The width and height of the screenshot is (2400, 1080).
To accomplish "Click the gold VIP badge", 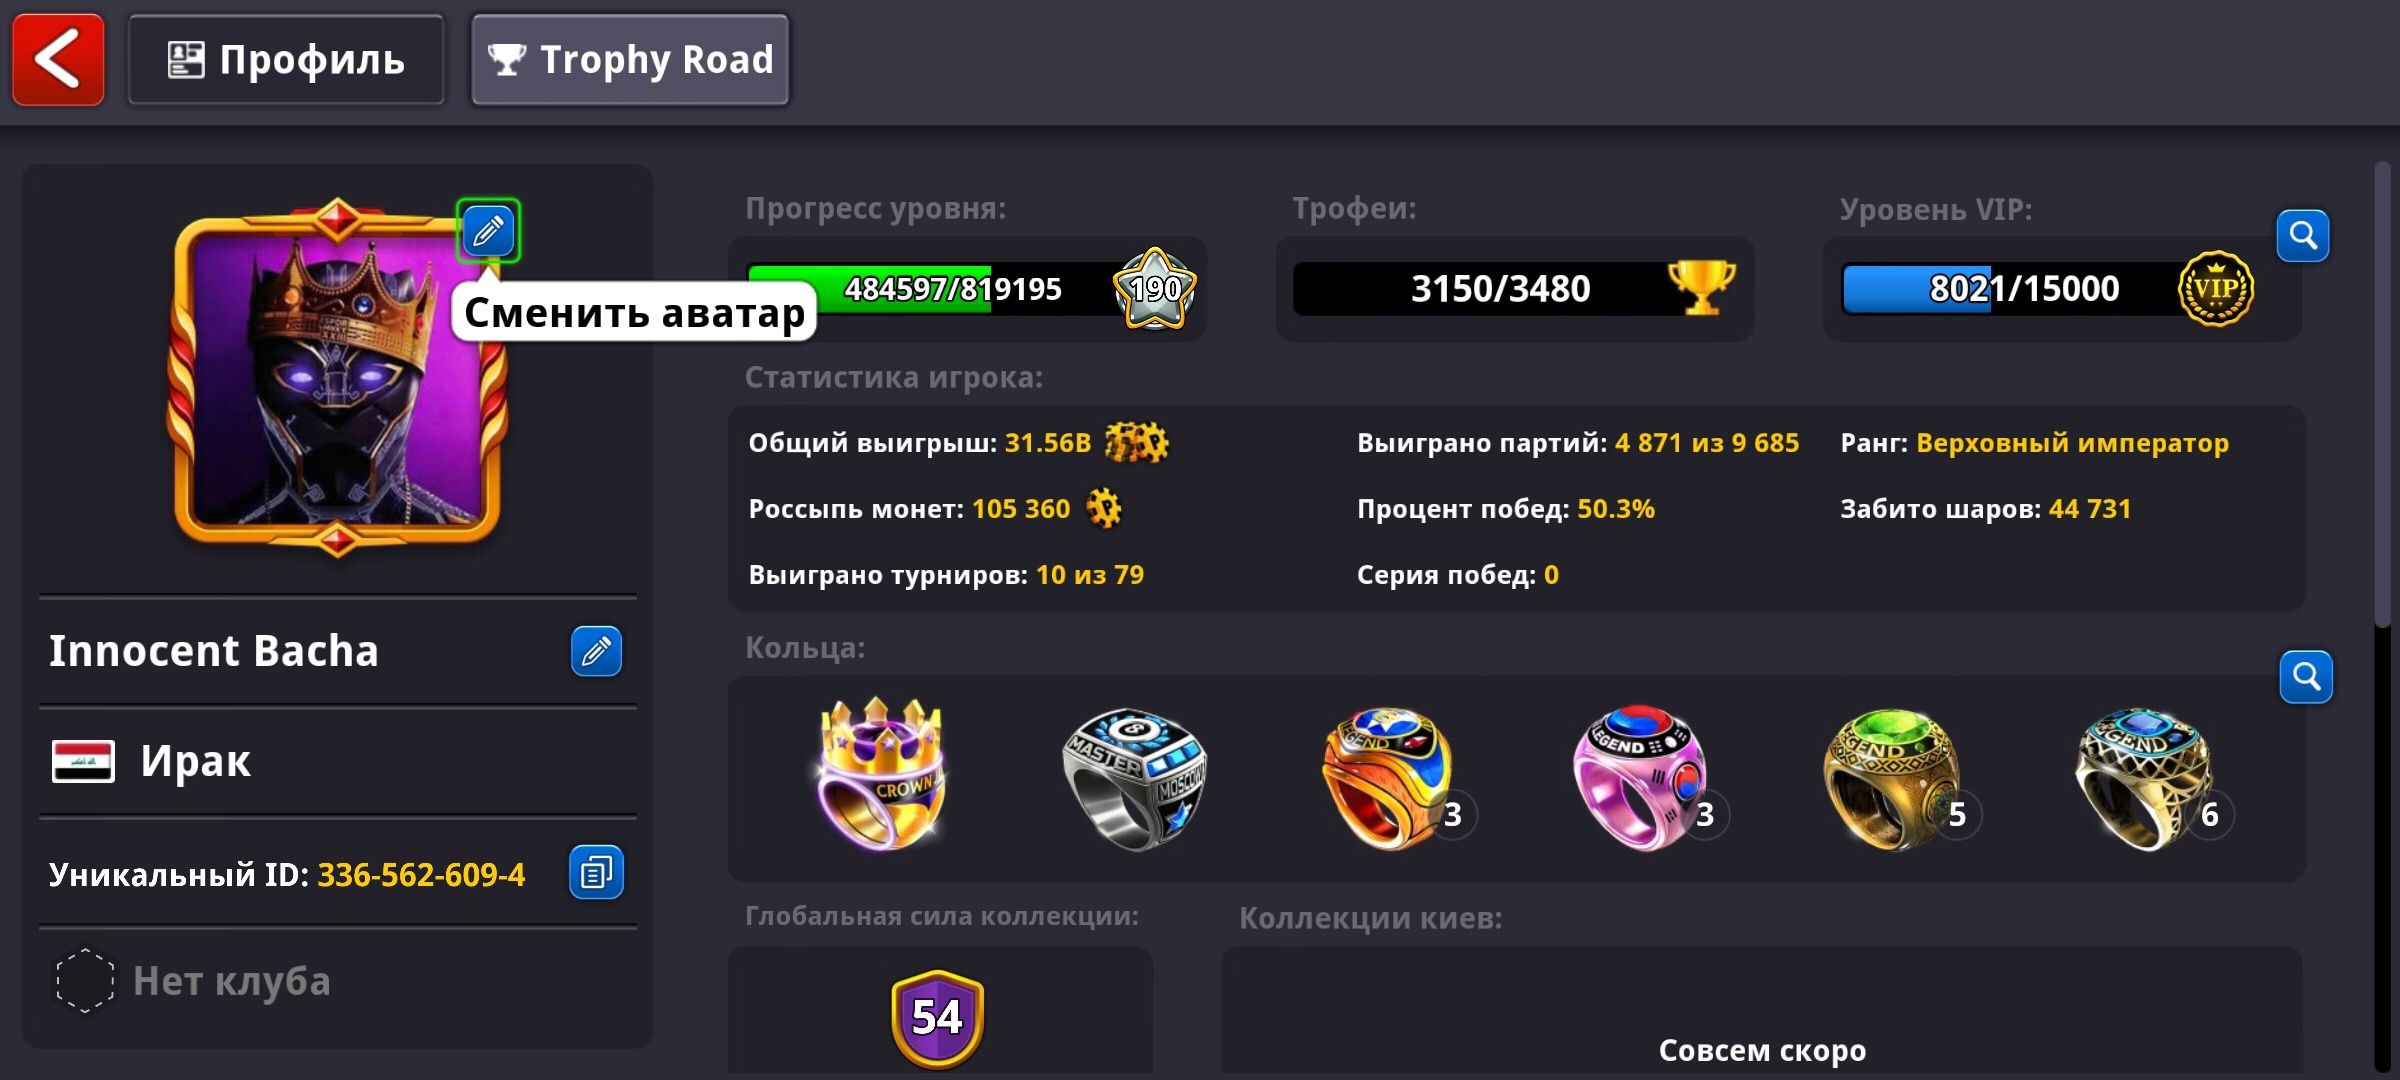I will (2216, 289).
